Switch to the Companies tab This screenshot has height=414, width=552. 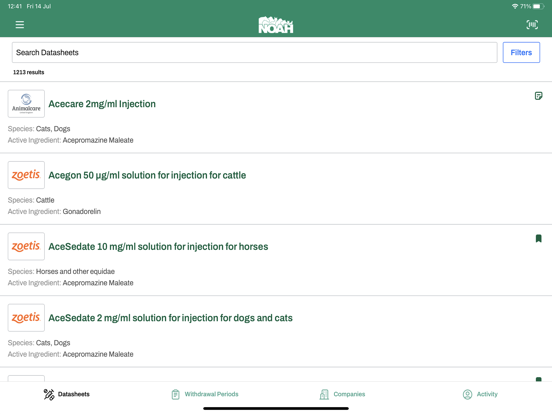tap(342, 394)
